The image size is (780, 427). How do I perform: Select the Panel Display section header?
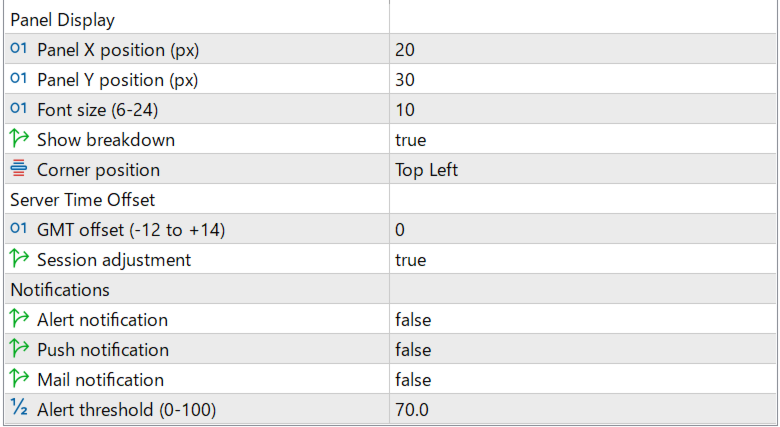click(x=62, y=20)
